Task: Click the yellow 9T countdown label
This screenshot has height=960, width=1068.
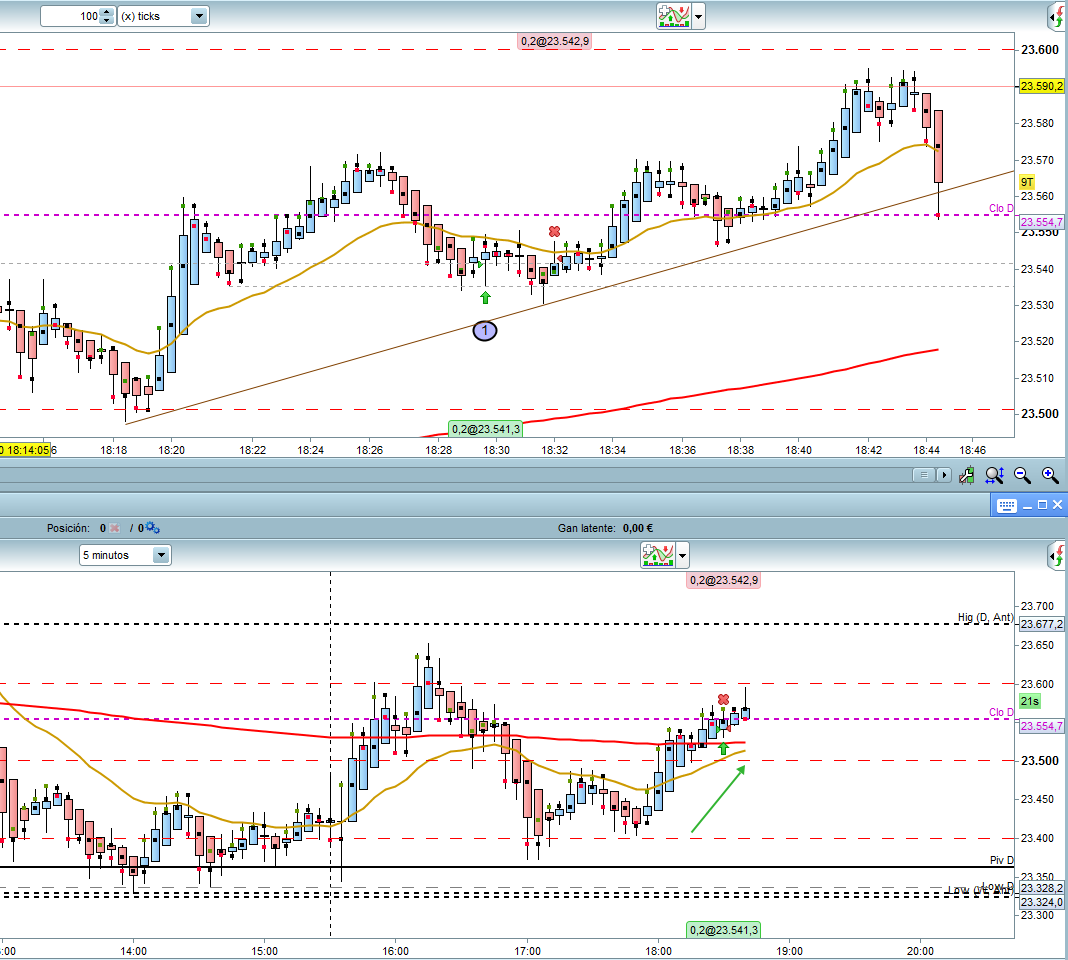Action: 1026,182
